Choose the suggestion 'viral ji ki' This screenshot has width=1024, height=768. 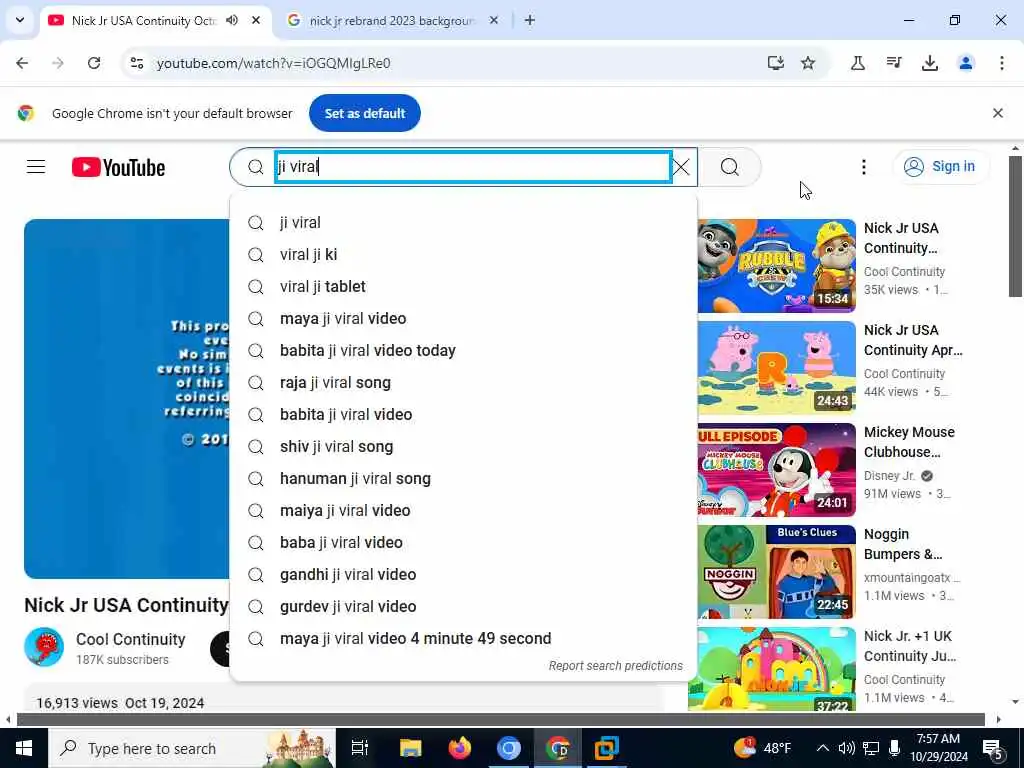464,255
